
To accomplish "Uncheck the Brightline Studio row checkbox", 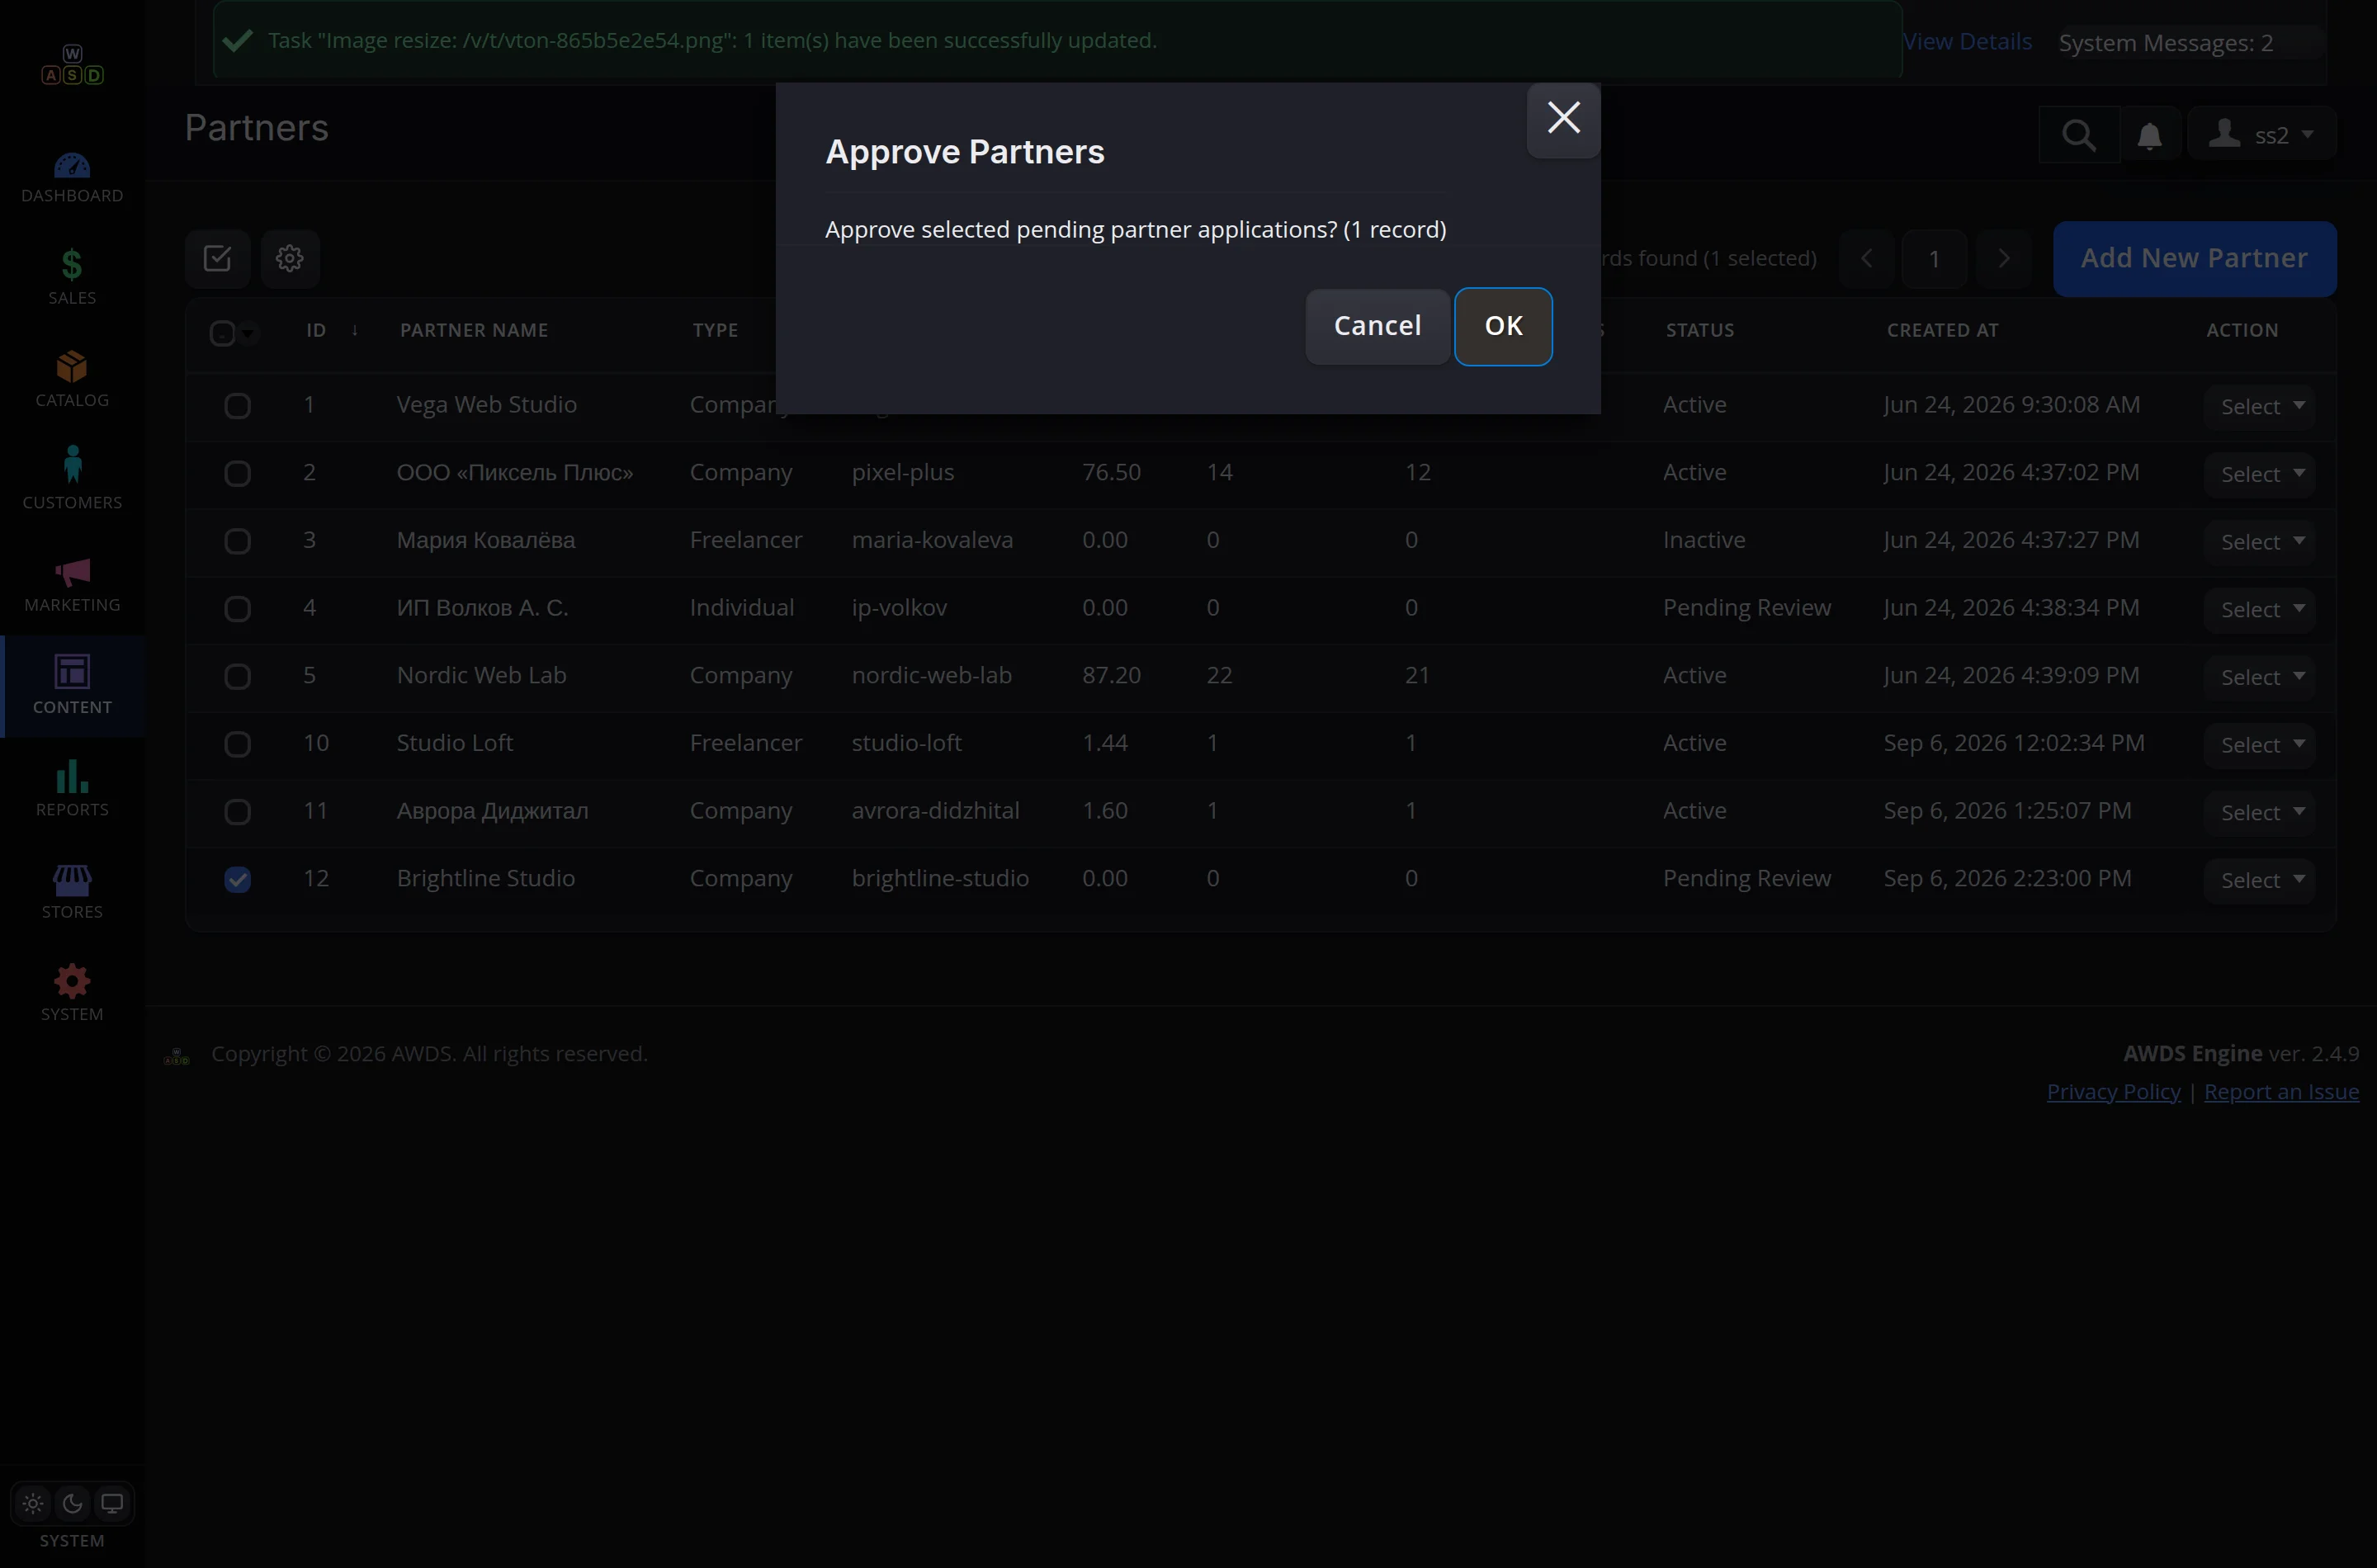I will (x=237, y=880).
